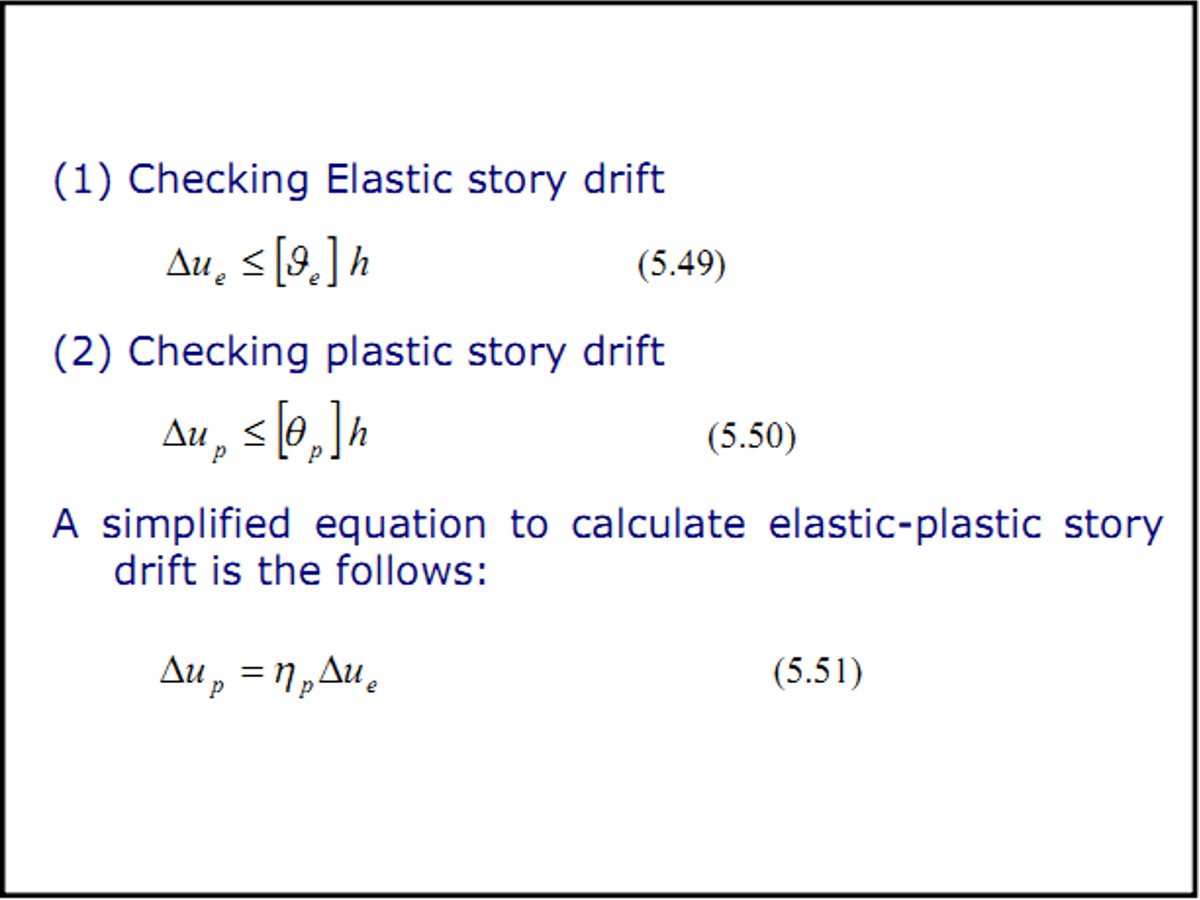Select the equation number (5.51)

(817, 672)
